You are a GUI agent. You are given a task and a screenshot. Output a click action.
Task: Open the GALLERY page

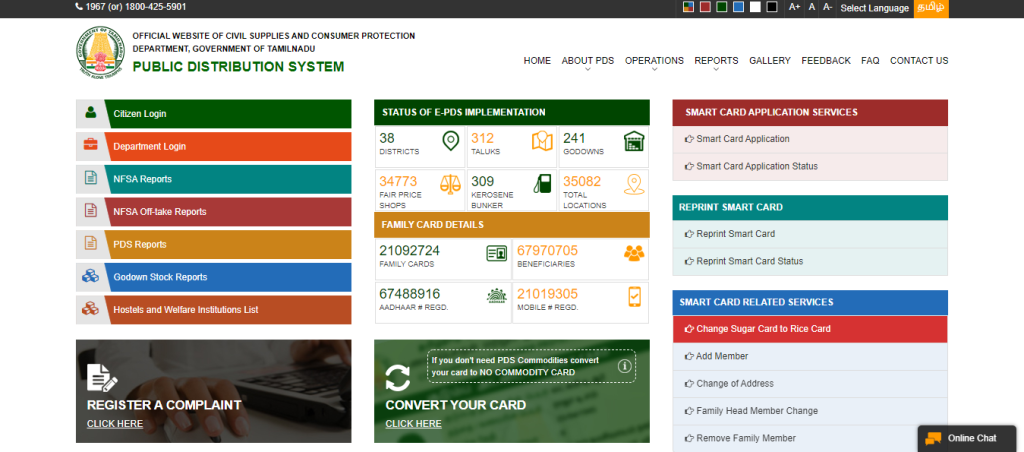[770, 61]
